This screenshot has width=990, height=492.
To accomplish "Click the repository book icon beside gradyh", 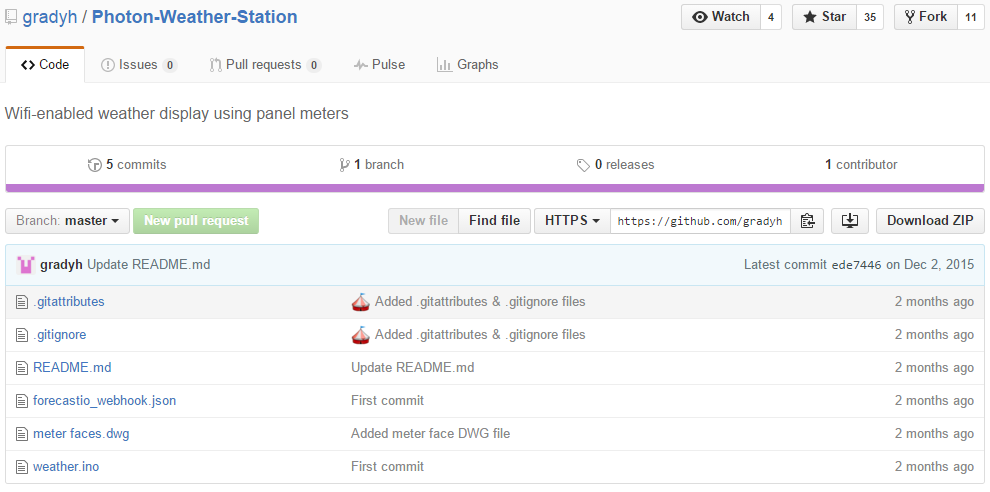I will pos(11,17).
